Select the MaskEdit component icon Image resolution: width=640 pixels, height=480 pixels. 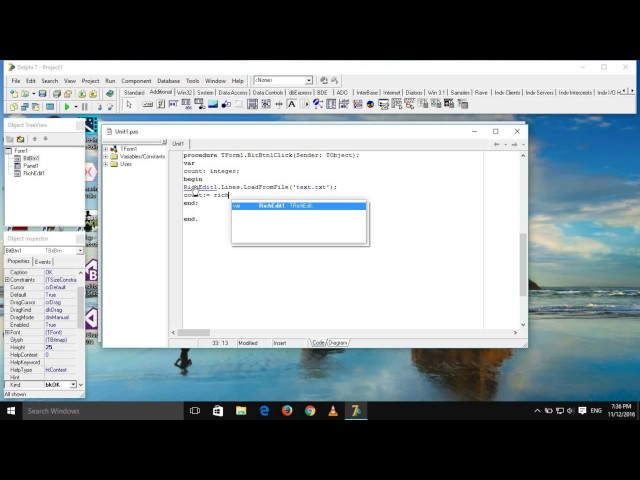coord(173,104)
